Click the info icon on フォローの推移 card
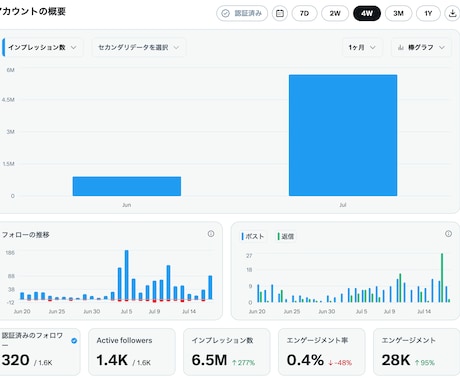This screenshot has width=460, height=380. coord(211,234)
